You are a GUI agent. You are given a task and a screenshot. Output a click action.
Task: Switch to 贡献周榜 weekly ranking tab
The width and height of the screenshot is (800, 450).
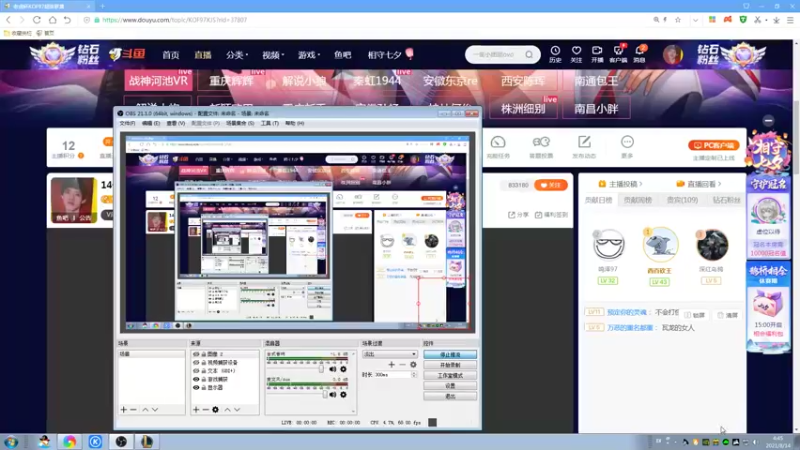coord(638,201)
